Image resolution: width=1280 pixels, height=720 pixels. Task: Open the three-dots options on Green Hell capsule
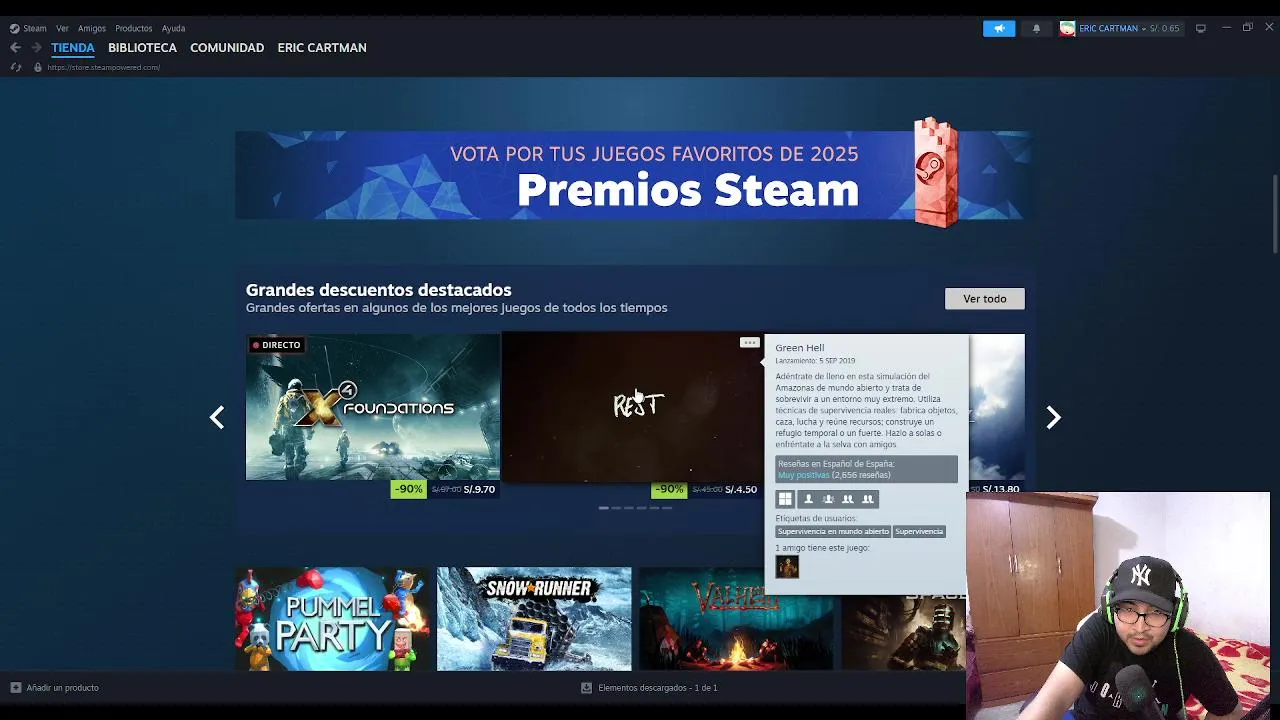(749, 343)
